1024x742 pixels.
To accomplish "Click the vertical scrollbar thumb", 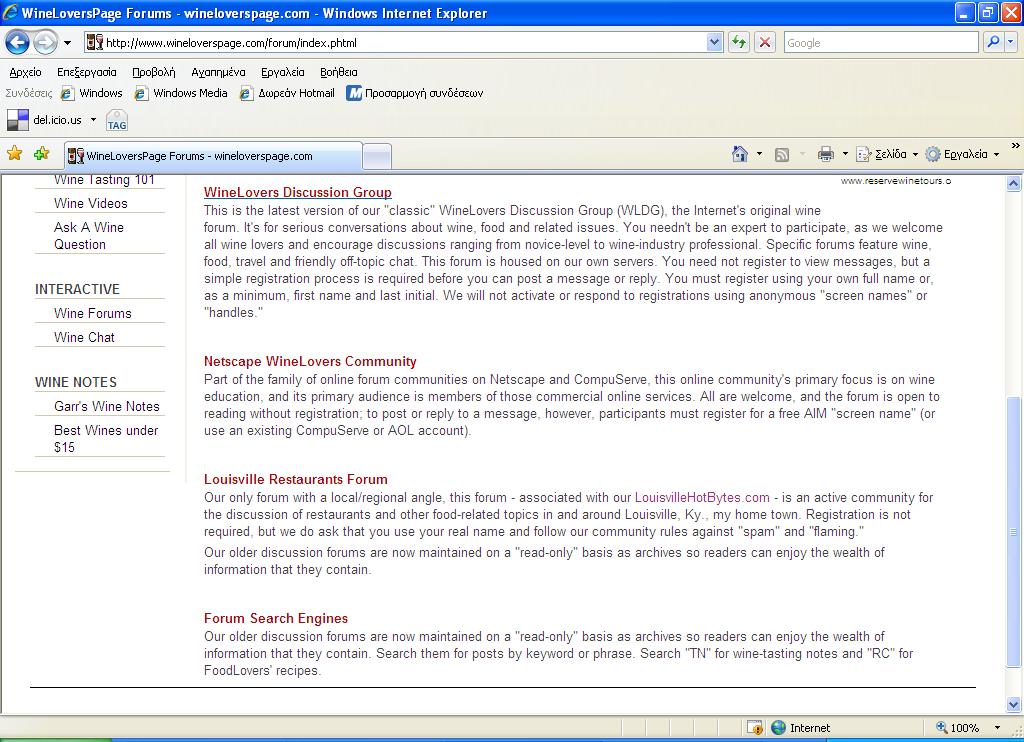I will pyautogui.click(x=1014, y=532).
